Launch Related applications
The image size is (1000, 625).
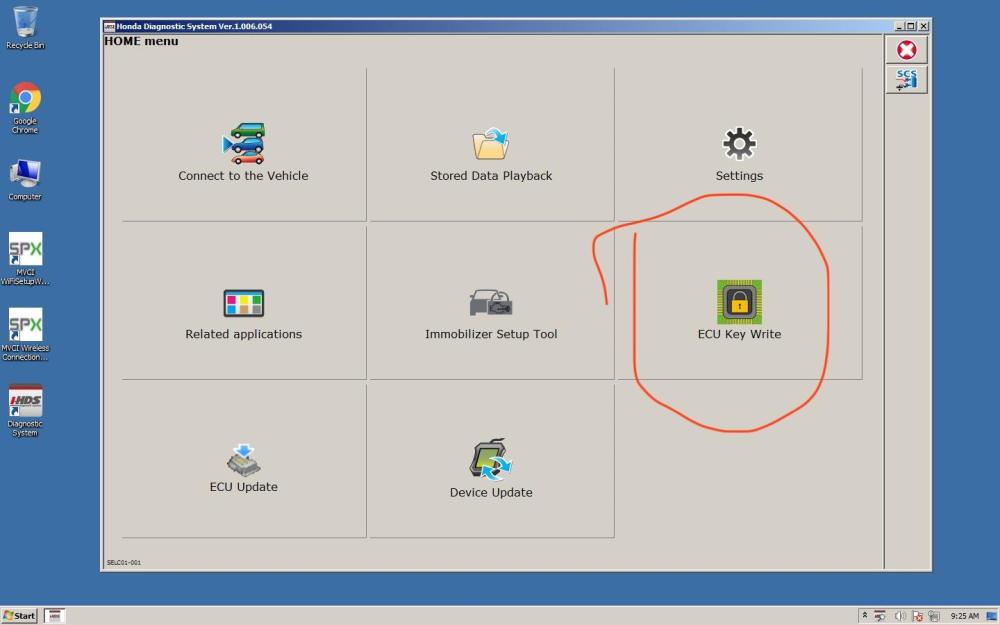[244, 303]
